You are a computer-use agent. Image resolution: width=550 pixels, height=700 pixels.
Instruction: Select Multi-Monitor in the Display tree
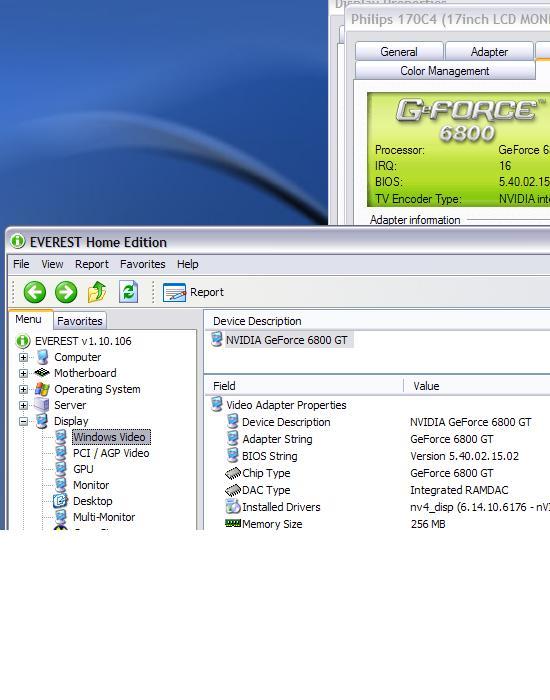pyautogui.click(x=104, y=517)
